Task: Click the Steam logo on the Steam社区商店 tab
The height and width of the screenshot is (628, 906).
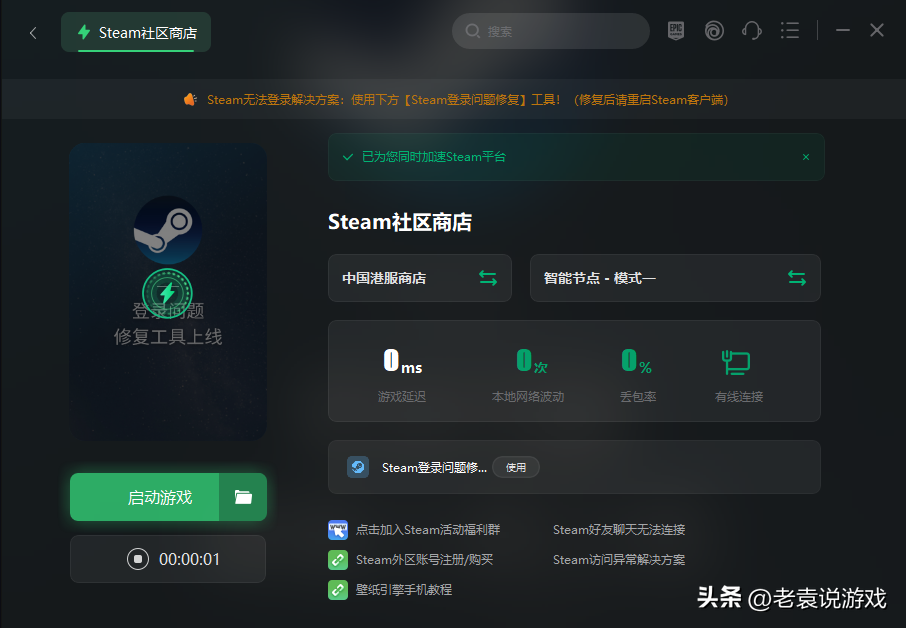Action: 82,32
